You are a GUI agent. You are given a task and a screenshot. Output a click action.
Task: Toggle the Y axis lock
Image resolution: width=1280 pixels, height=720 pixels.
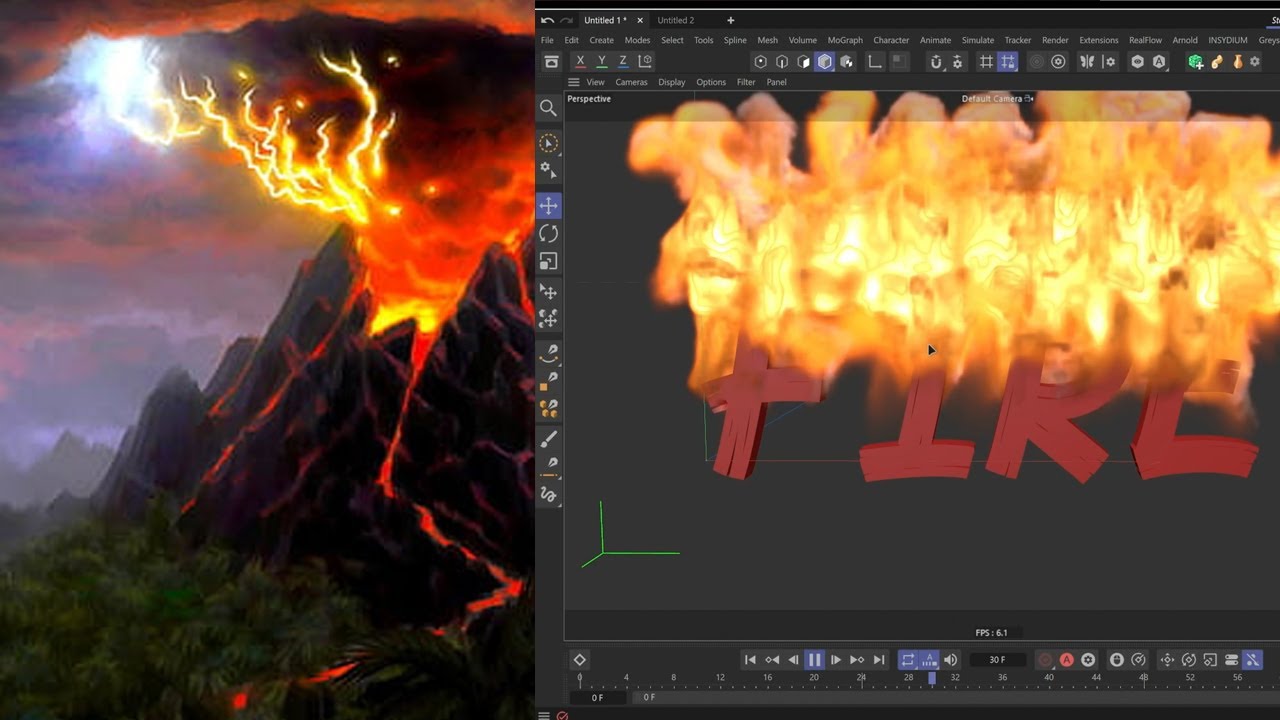point(602,62)
